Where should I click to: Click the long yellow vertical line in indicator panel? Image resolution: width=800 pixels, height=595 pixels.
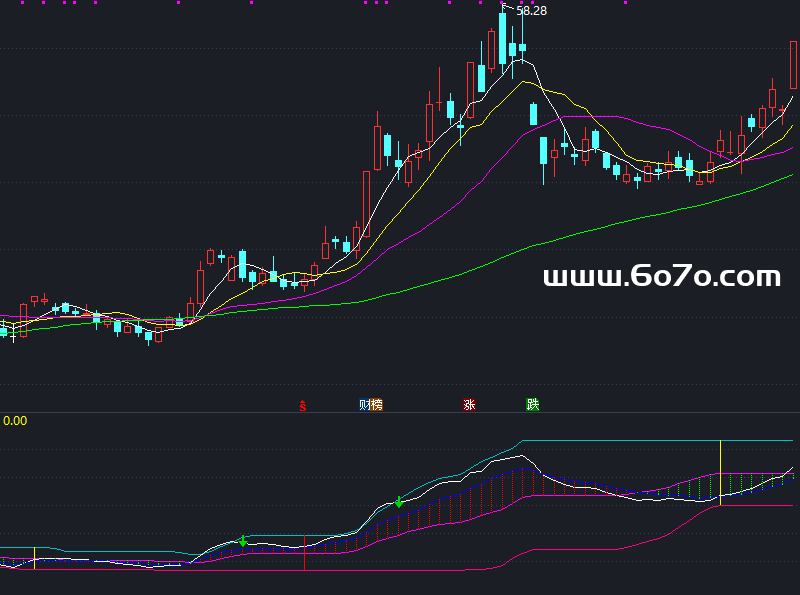[x=720, y=472]
